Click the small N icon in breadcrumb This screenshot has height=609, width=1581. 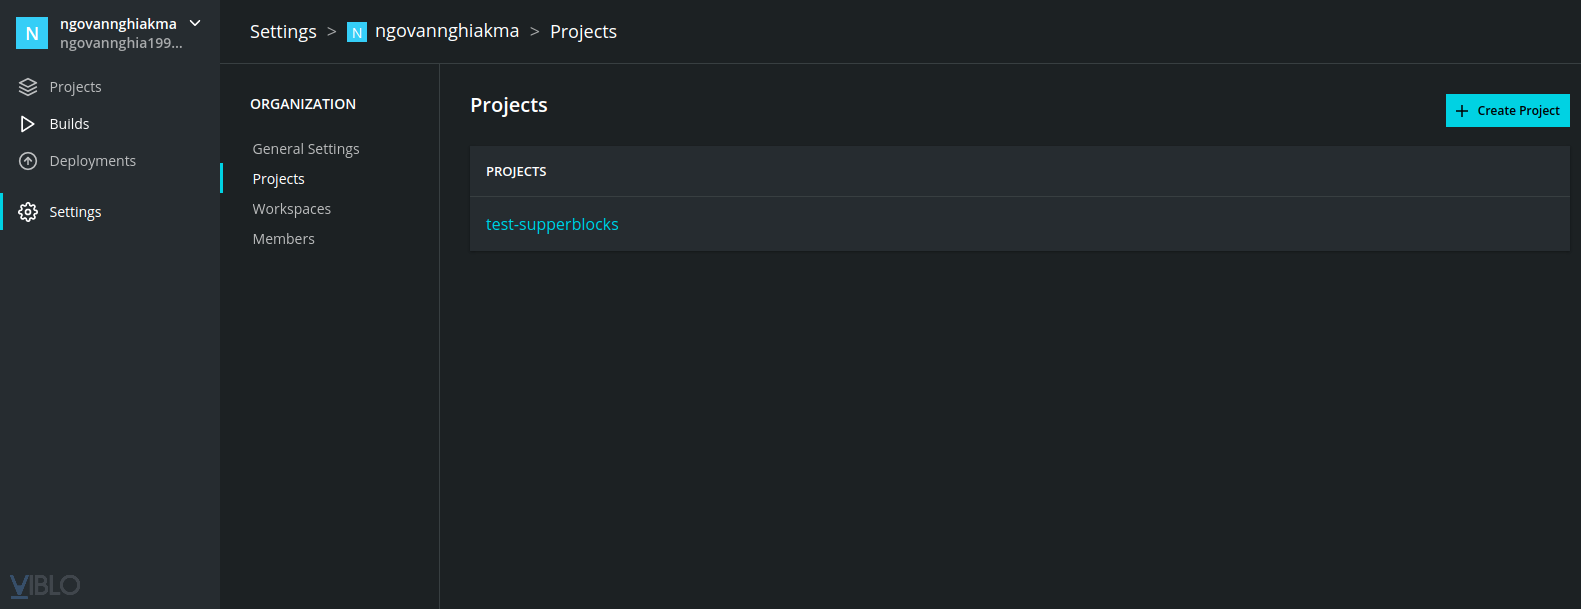pos(357,33)
